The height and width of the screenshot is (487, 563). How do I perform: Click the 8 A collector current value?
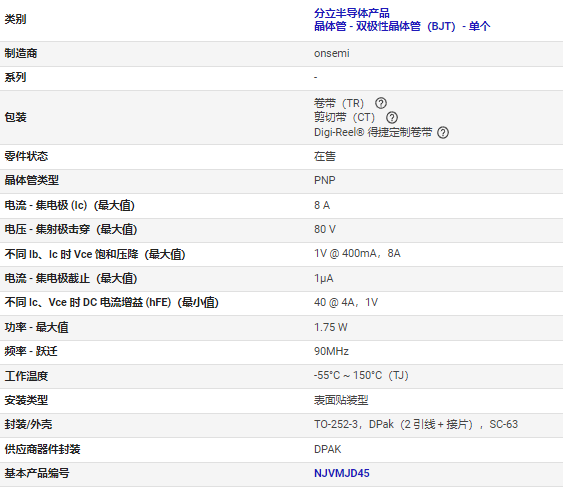click(x=322, y=205)
